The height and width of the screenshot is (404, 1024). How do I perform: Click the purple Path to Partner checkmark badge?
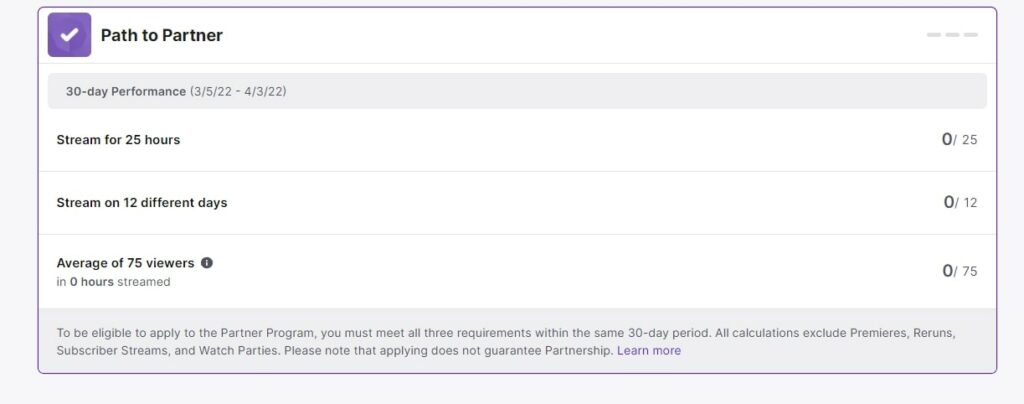tap(69, 35)
